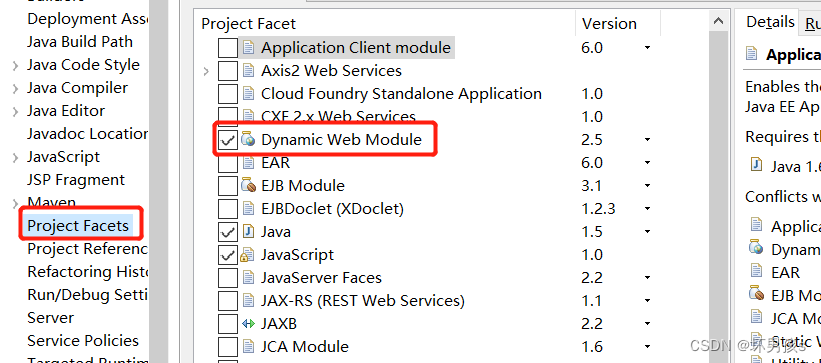
Task: Open EJBDoclet 1.2.3 version dropdown
Action: click(647, 210)
